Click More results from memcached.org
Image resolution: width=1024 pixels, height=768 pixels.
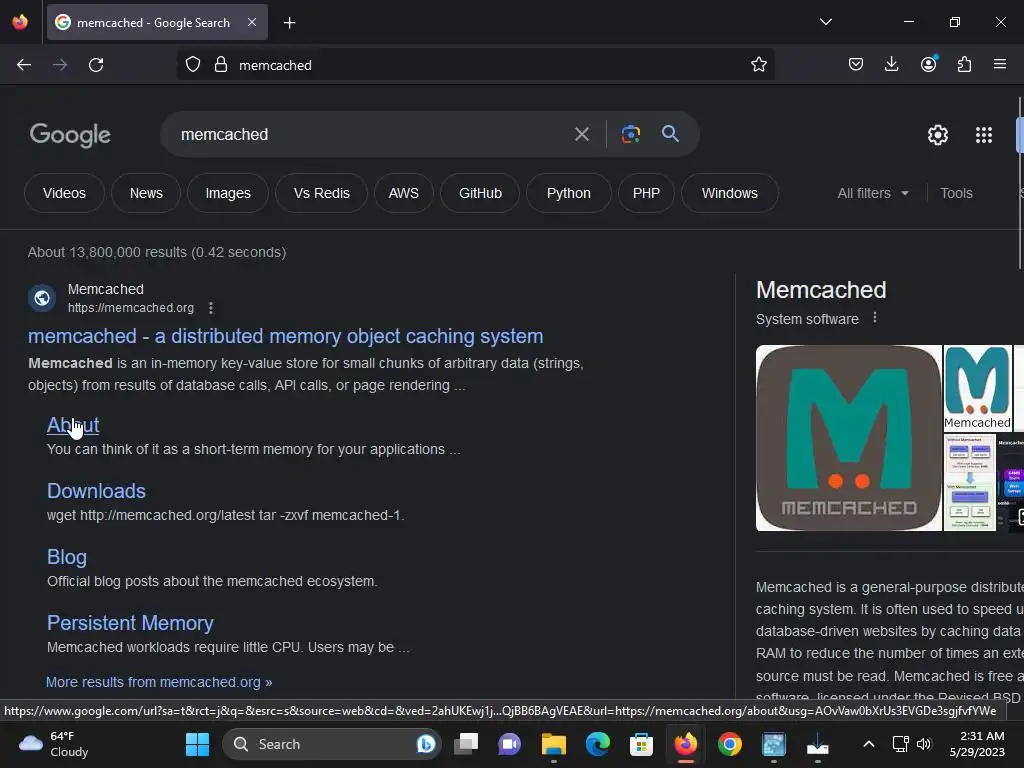click(159, 682)
